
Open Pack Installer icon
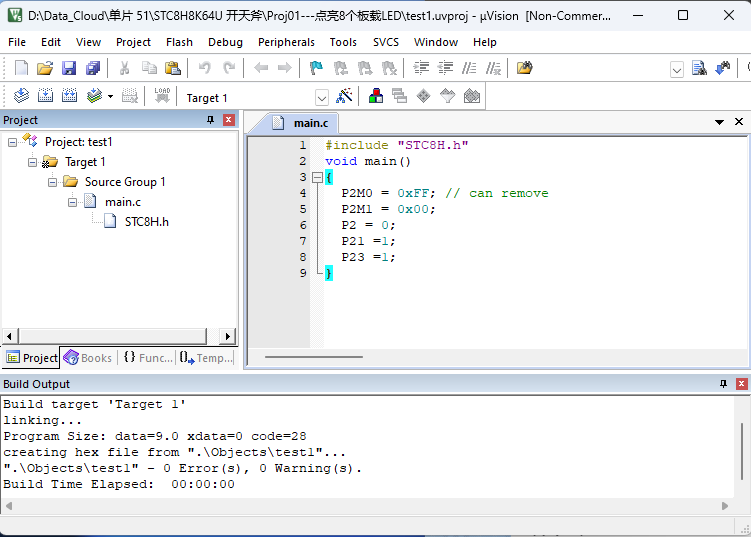pyautogui.click(x=472, y=96)
